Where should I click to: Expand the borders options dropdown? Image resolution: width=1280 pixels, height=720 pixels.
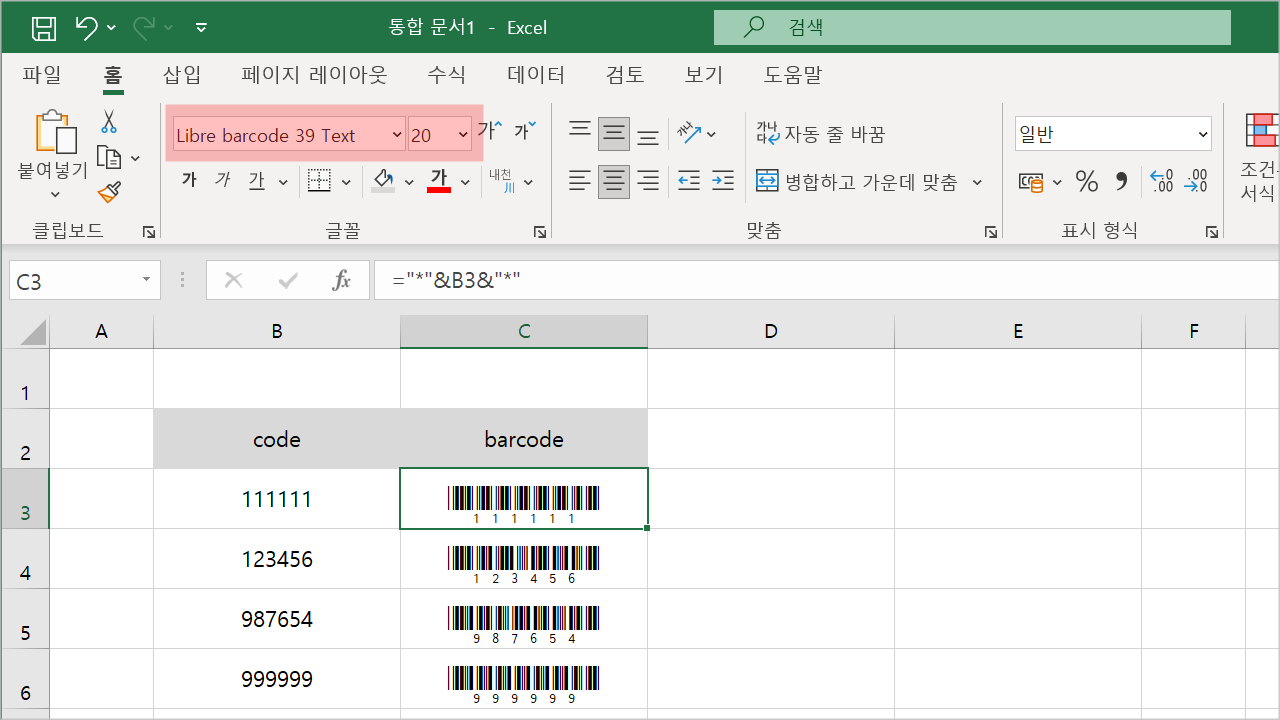click(x=346, y=182)
